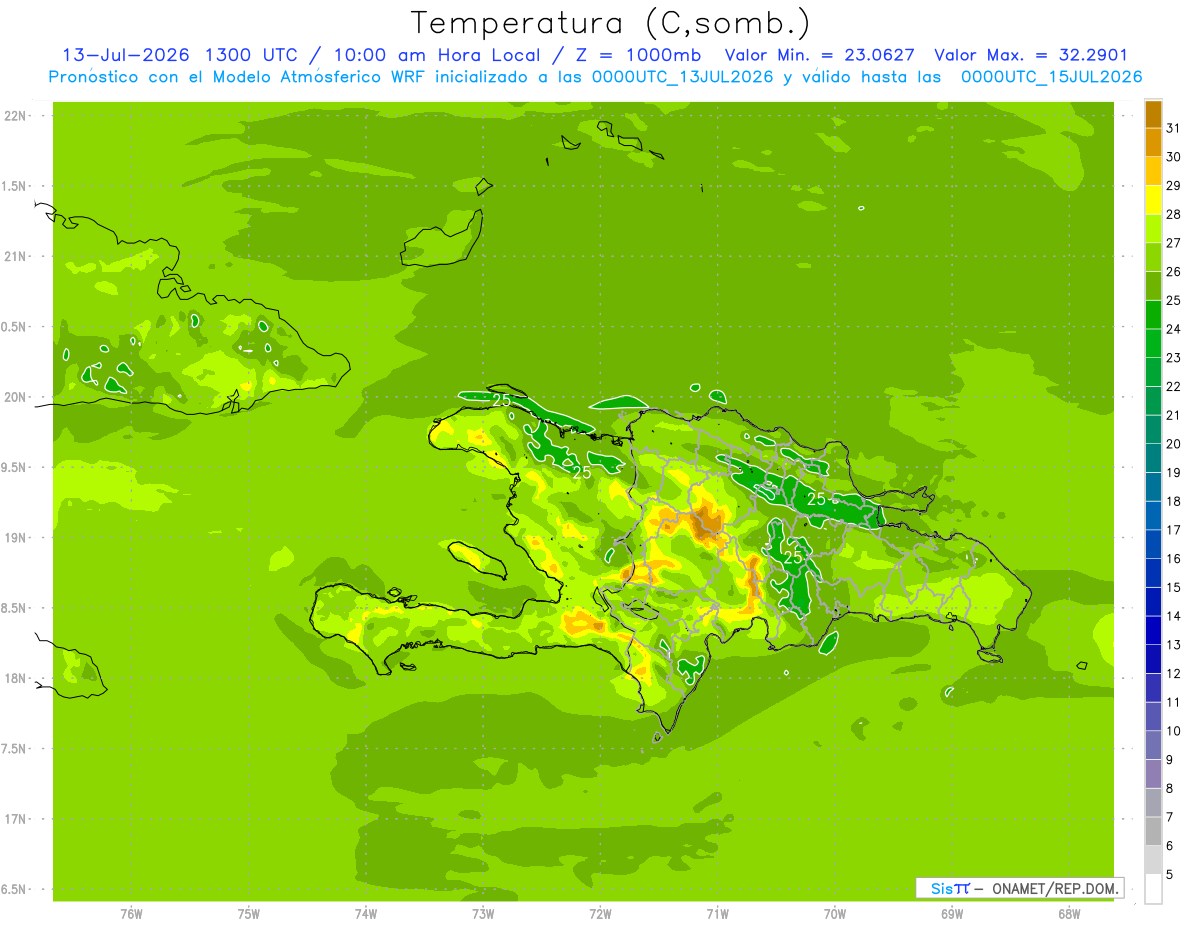Select the dark green swatch between 24 and 25
This screenshot has height=927, width=1200.
coord(1153,315)
